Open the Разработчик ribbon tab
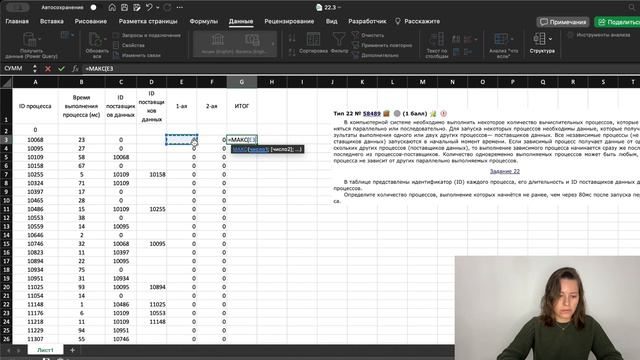640x360 pixels. point(367,21)
